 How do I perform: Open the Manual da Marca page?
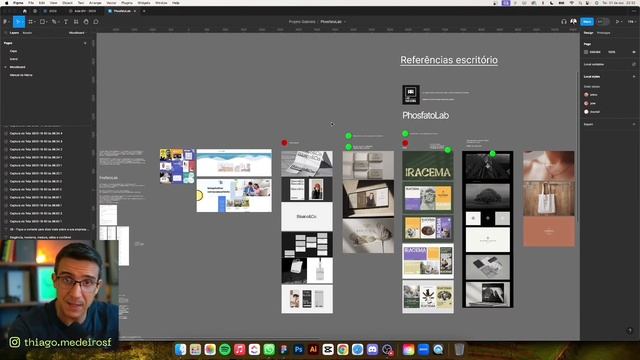click(21, 75)
